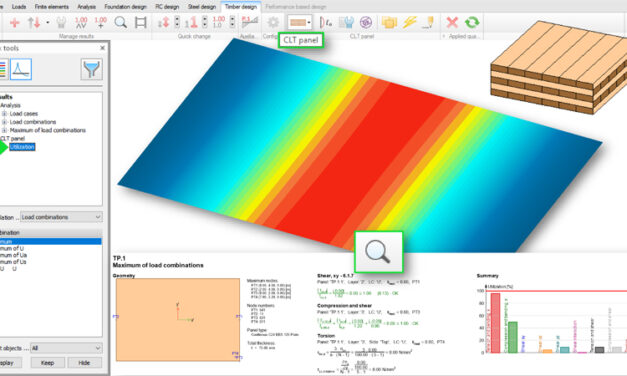
Task: Click the magnifier detailed result button
Action: 378,252
